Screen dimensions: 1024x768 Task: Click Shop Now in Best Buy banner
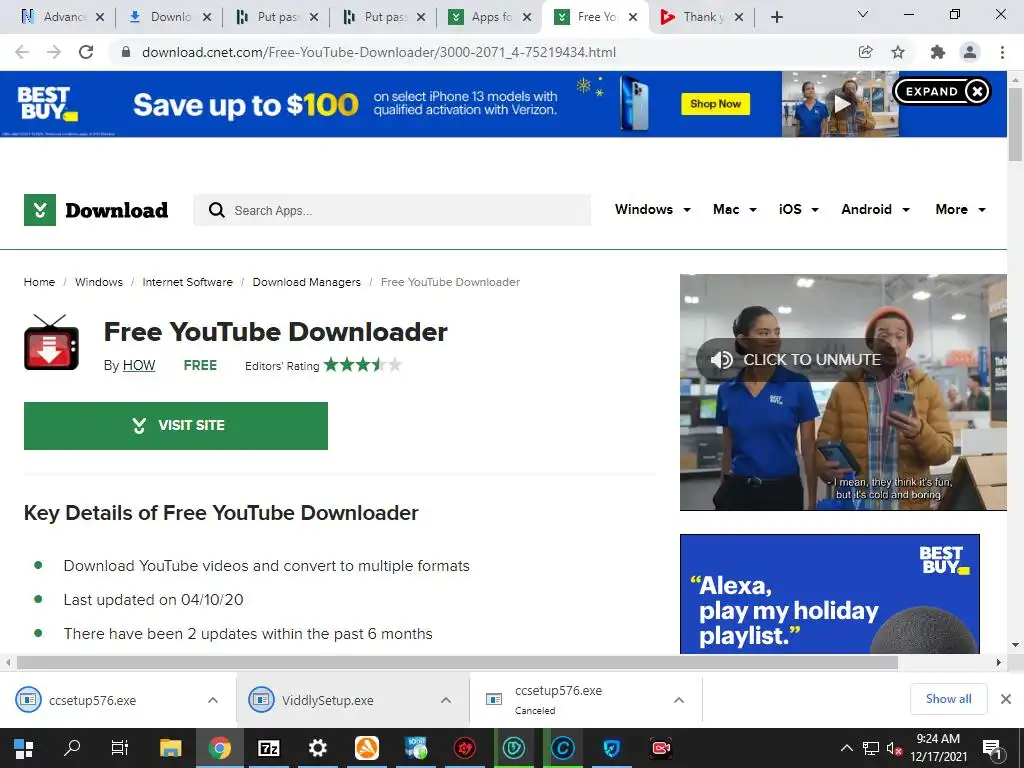click(715, 104)
